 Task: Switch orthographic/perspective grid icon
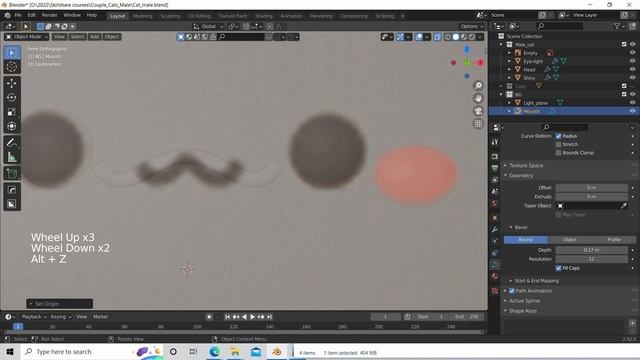coord(478,124)
